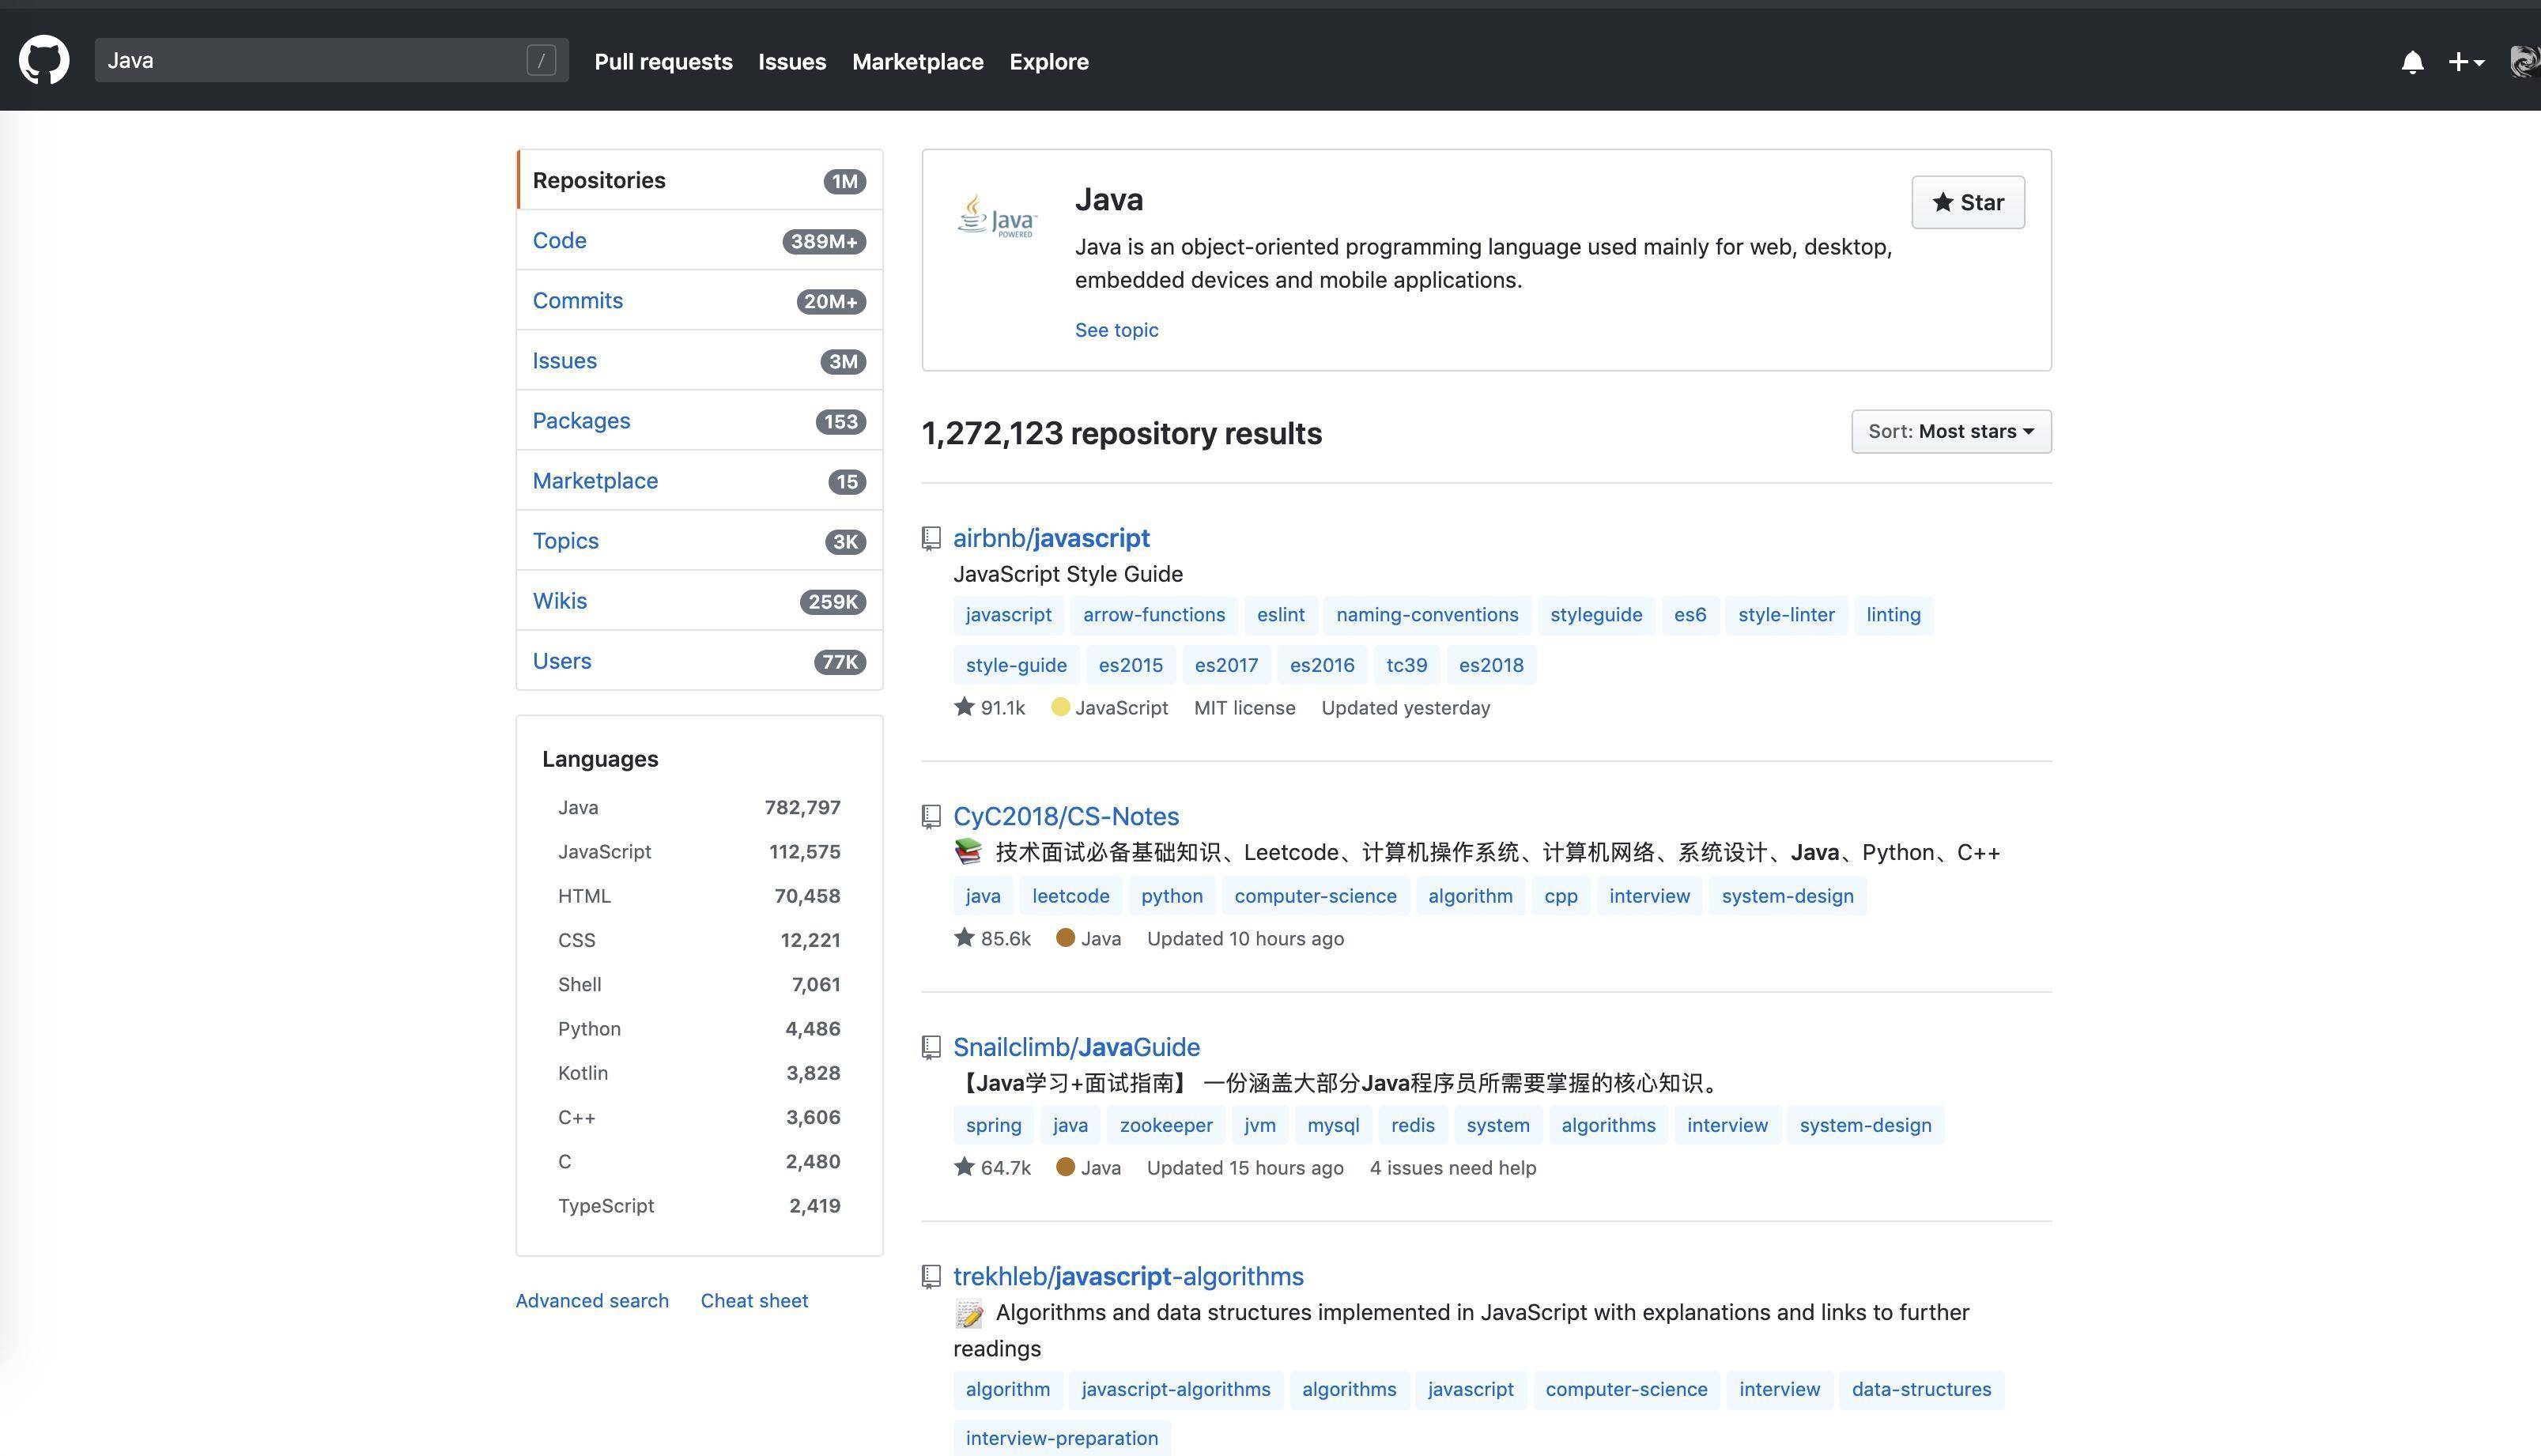Select the Issues filter tab
Image resolution: width=2541 pixels, height=1456 pixels.
tap(564, 360)
